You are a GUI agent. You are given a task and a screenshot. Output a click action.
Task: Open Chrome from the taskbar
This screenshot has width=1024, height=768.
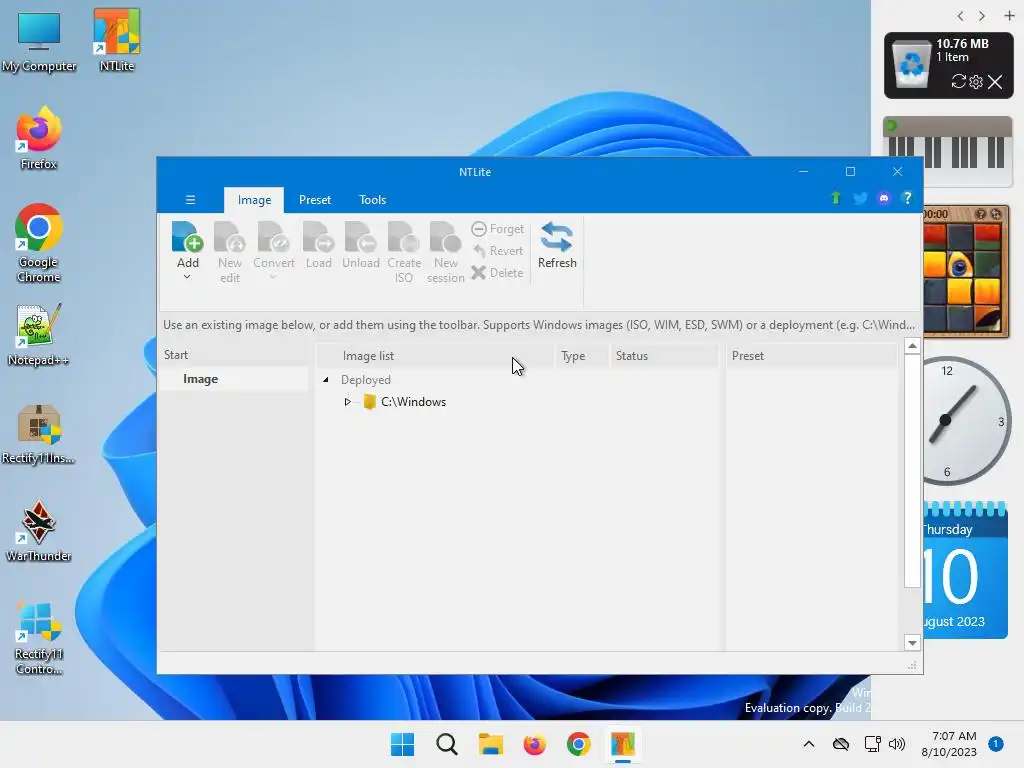[x=578, y=744]
